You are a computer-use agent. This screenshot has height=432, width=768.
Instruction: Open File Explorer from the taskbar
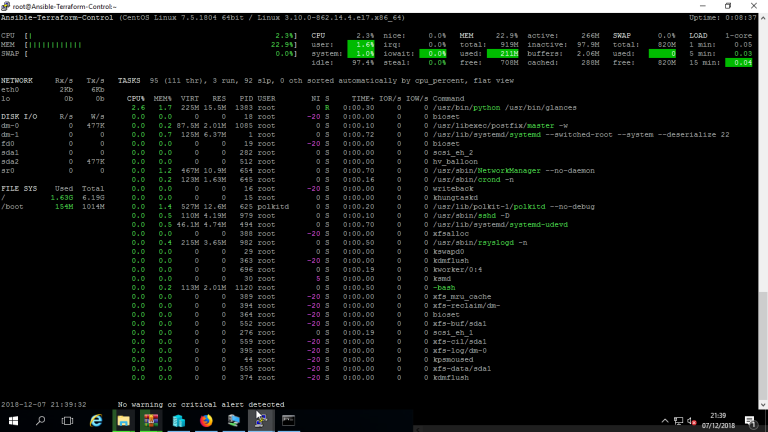coord(123,421)
